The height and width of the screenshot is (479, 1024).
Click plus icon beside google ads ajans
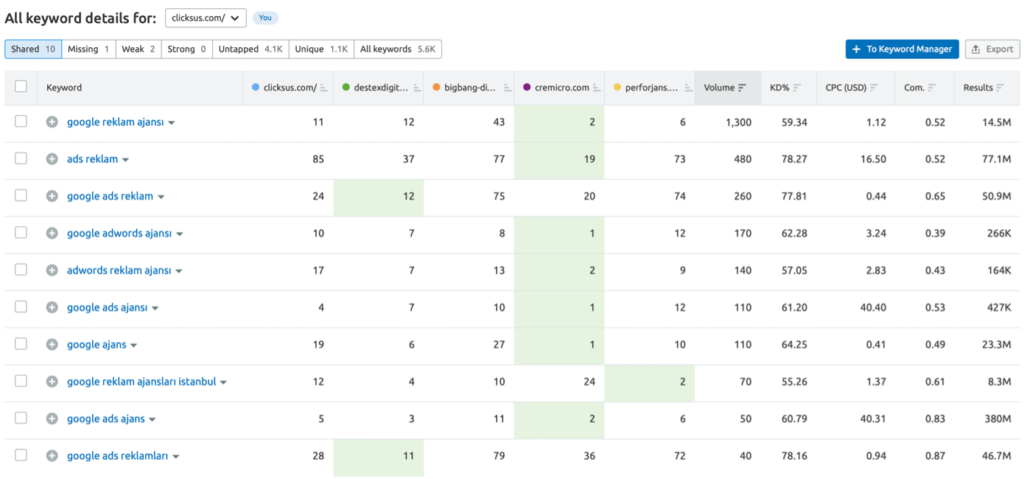[x=52, y=419]
